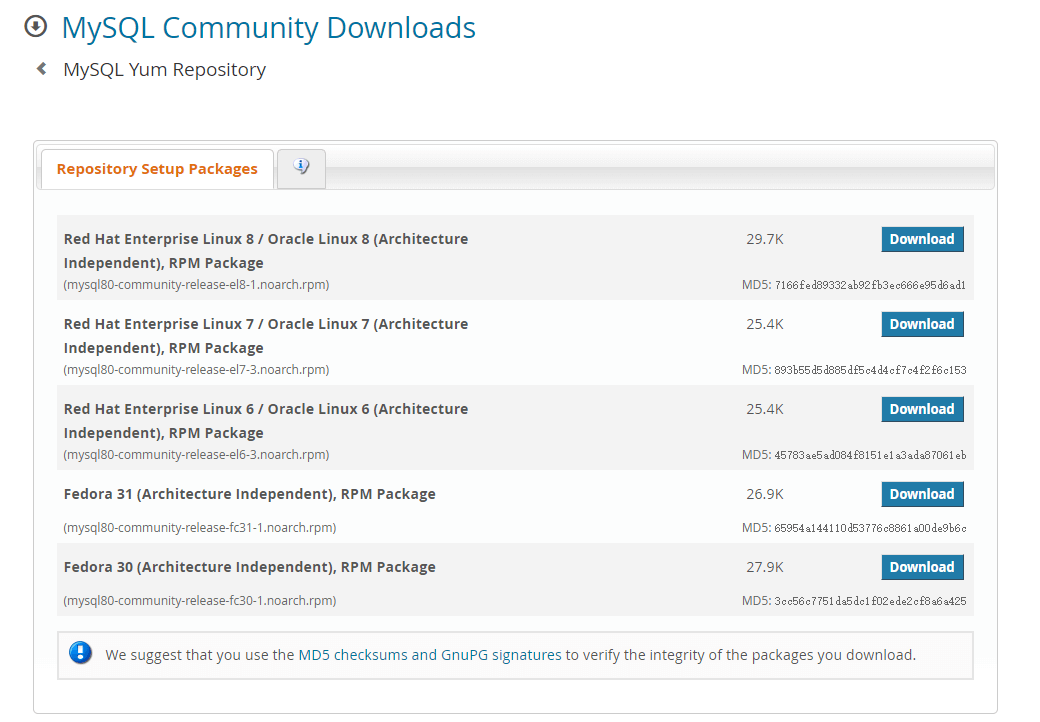Click the el8-1 noarch rpm filename
The image size is (1040, 722).
click(196, 284)
